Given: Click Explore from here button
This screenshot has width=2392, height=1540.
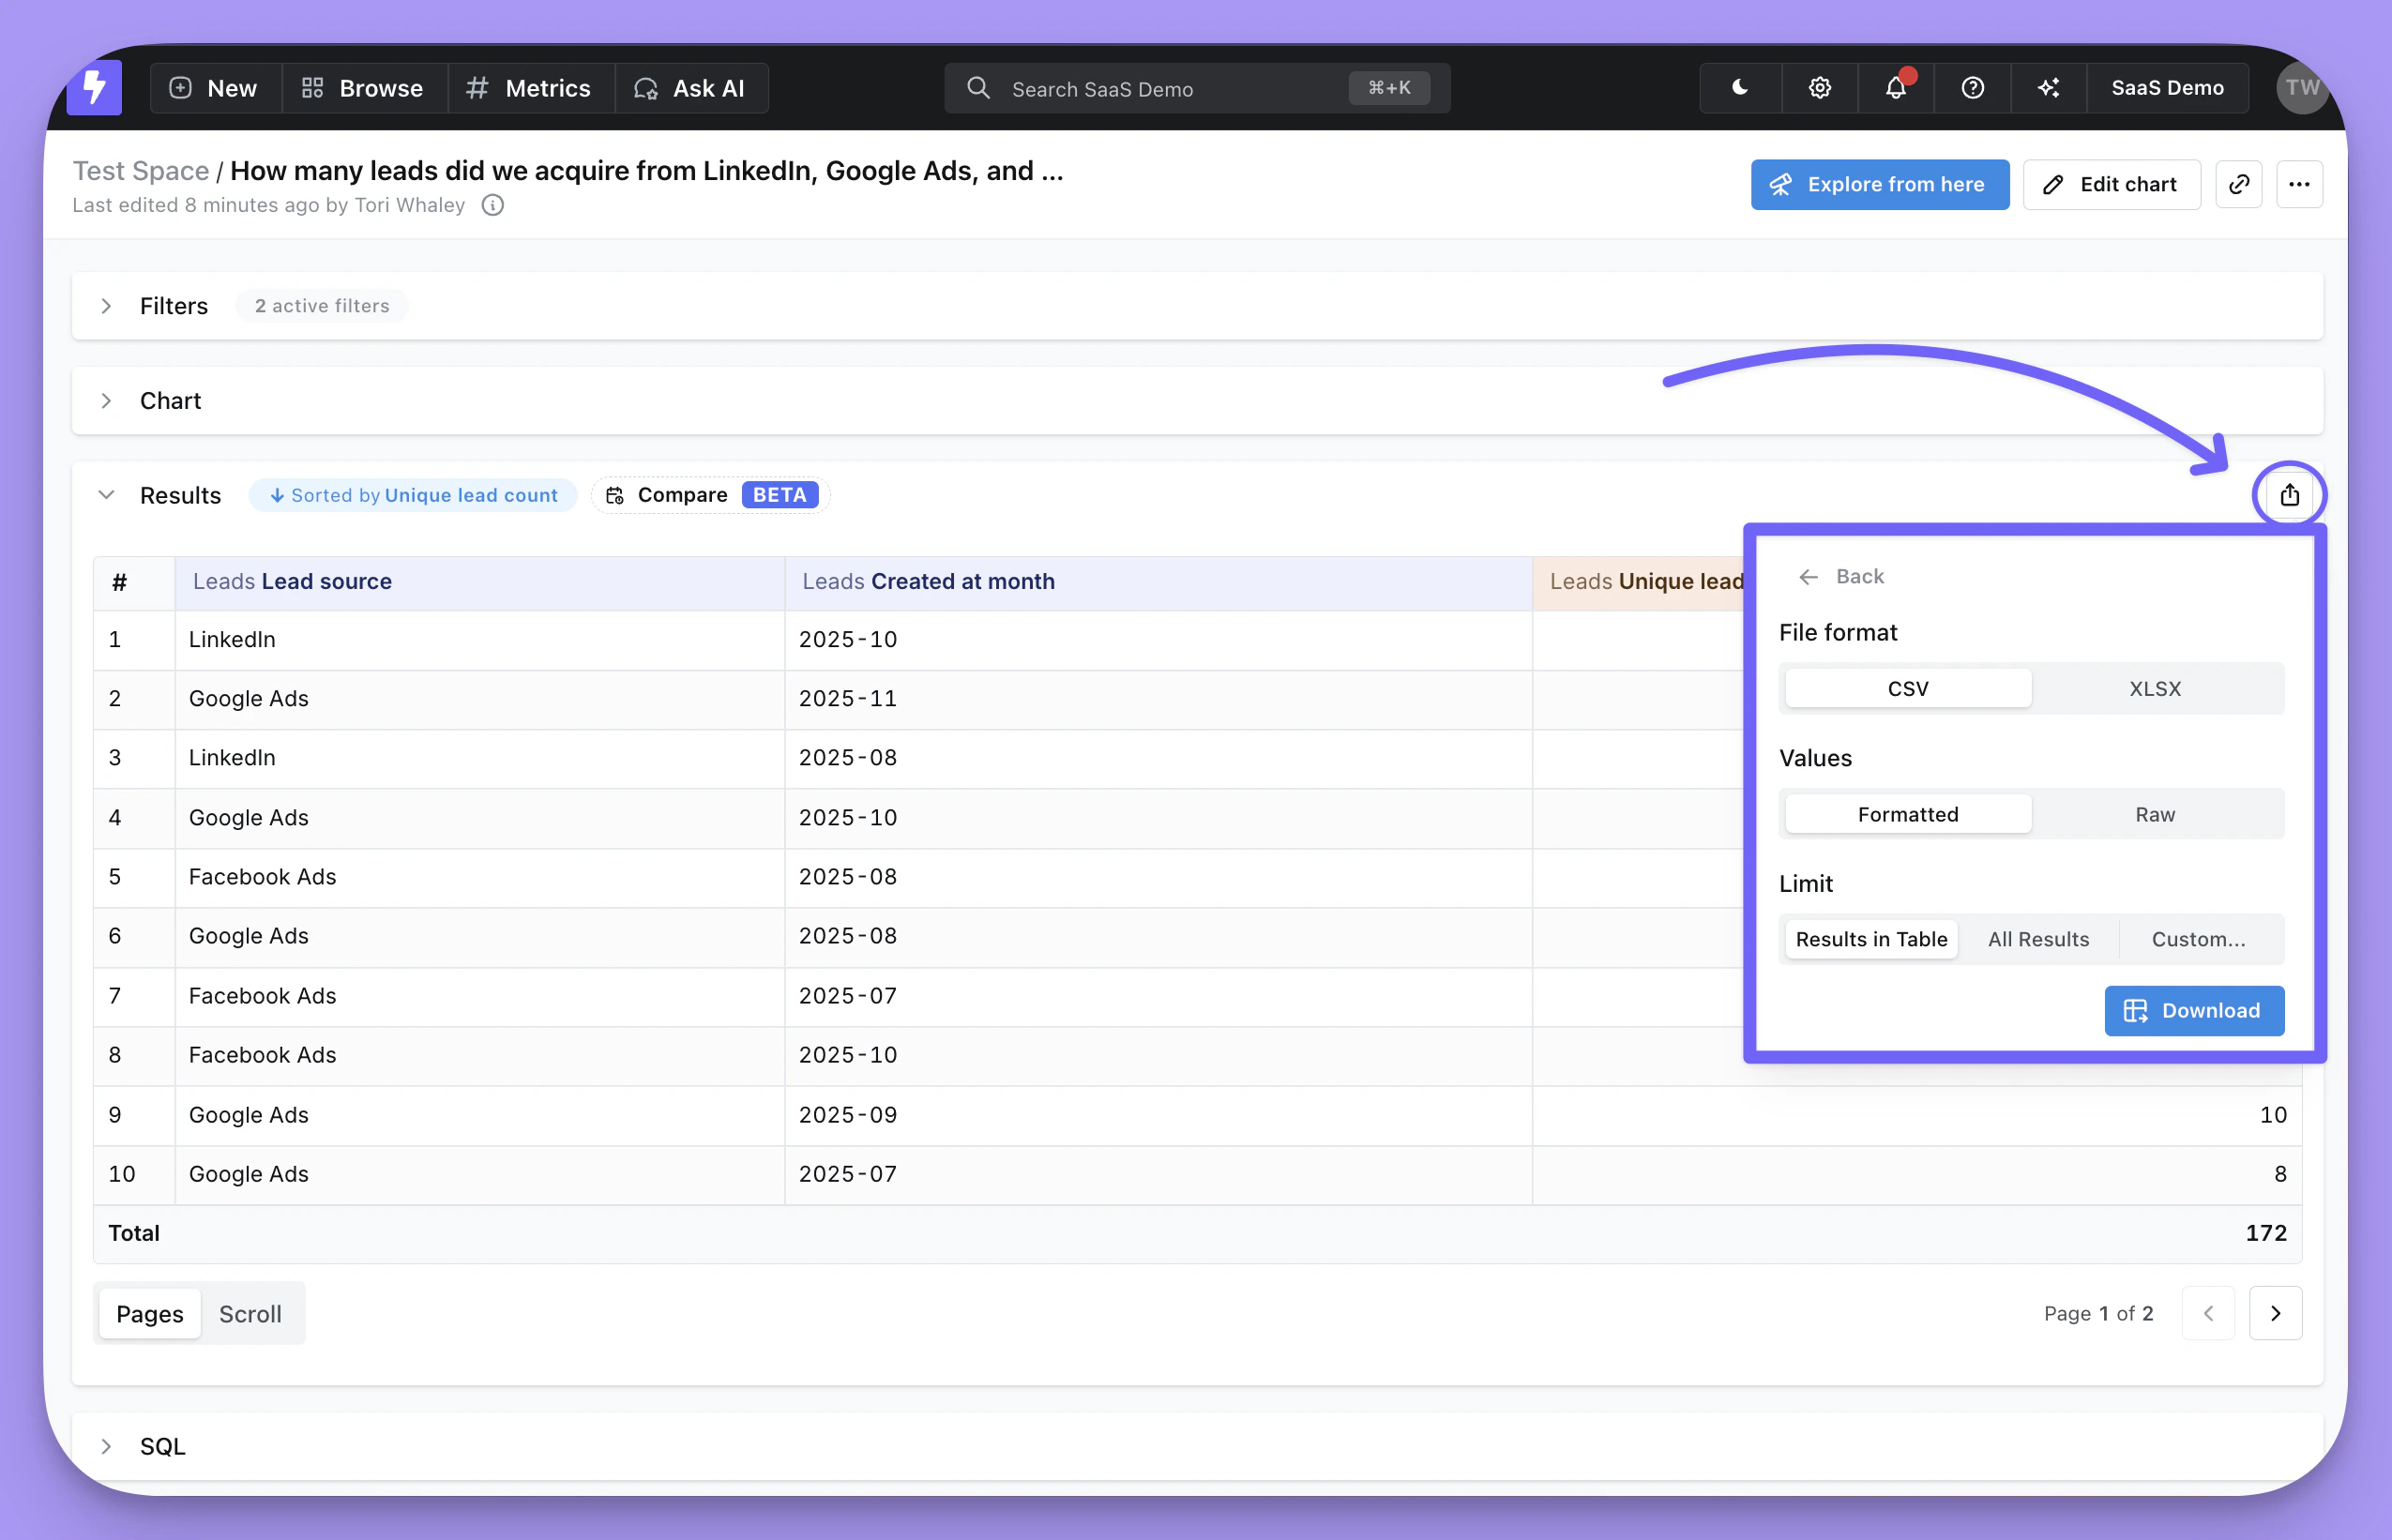Looking at the screenshot, I should (1879, 184).
